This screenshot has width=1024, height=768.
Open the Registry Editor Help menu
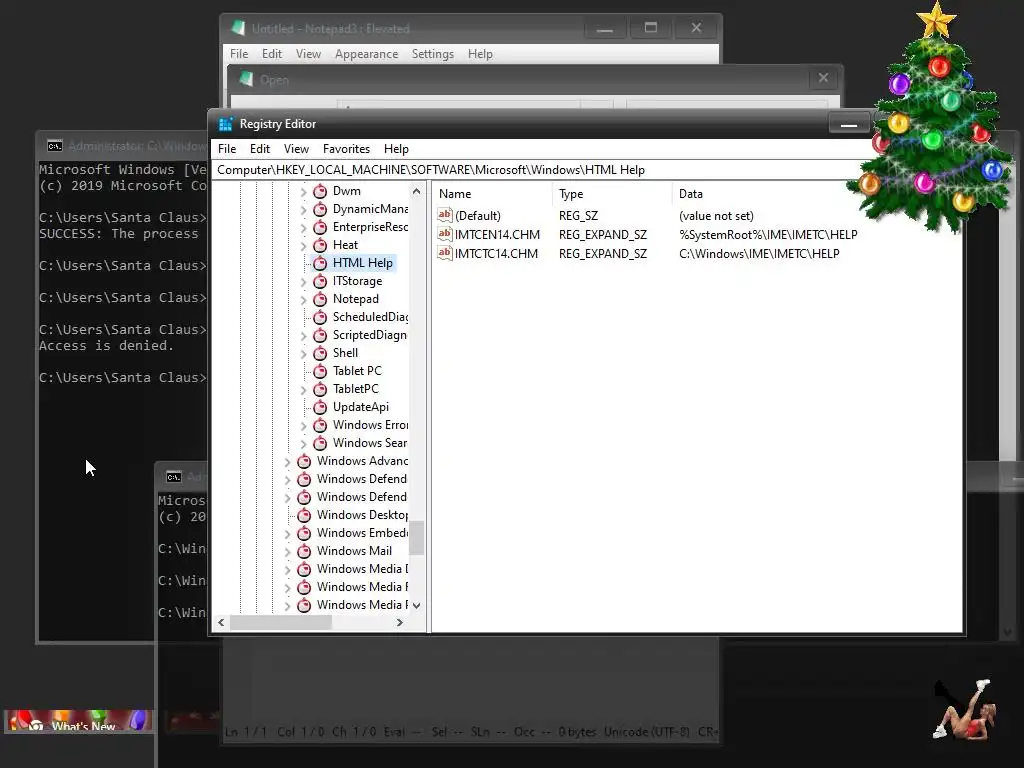(x=396, y=149)
